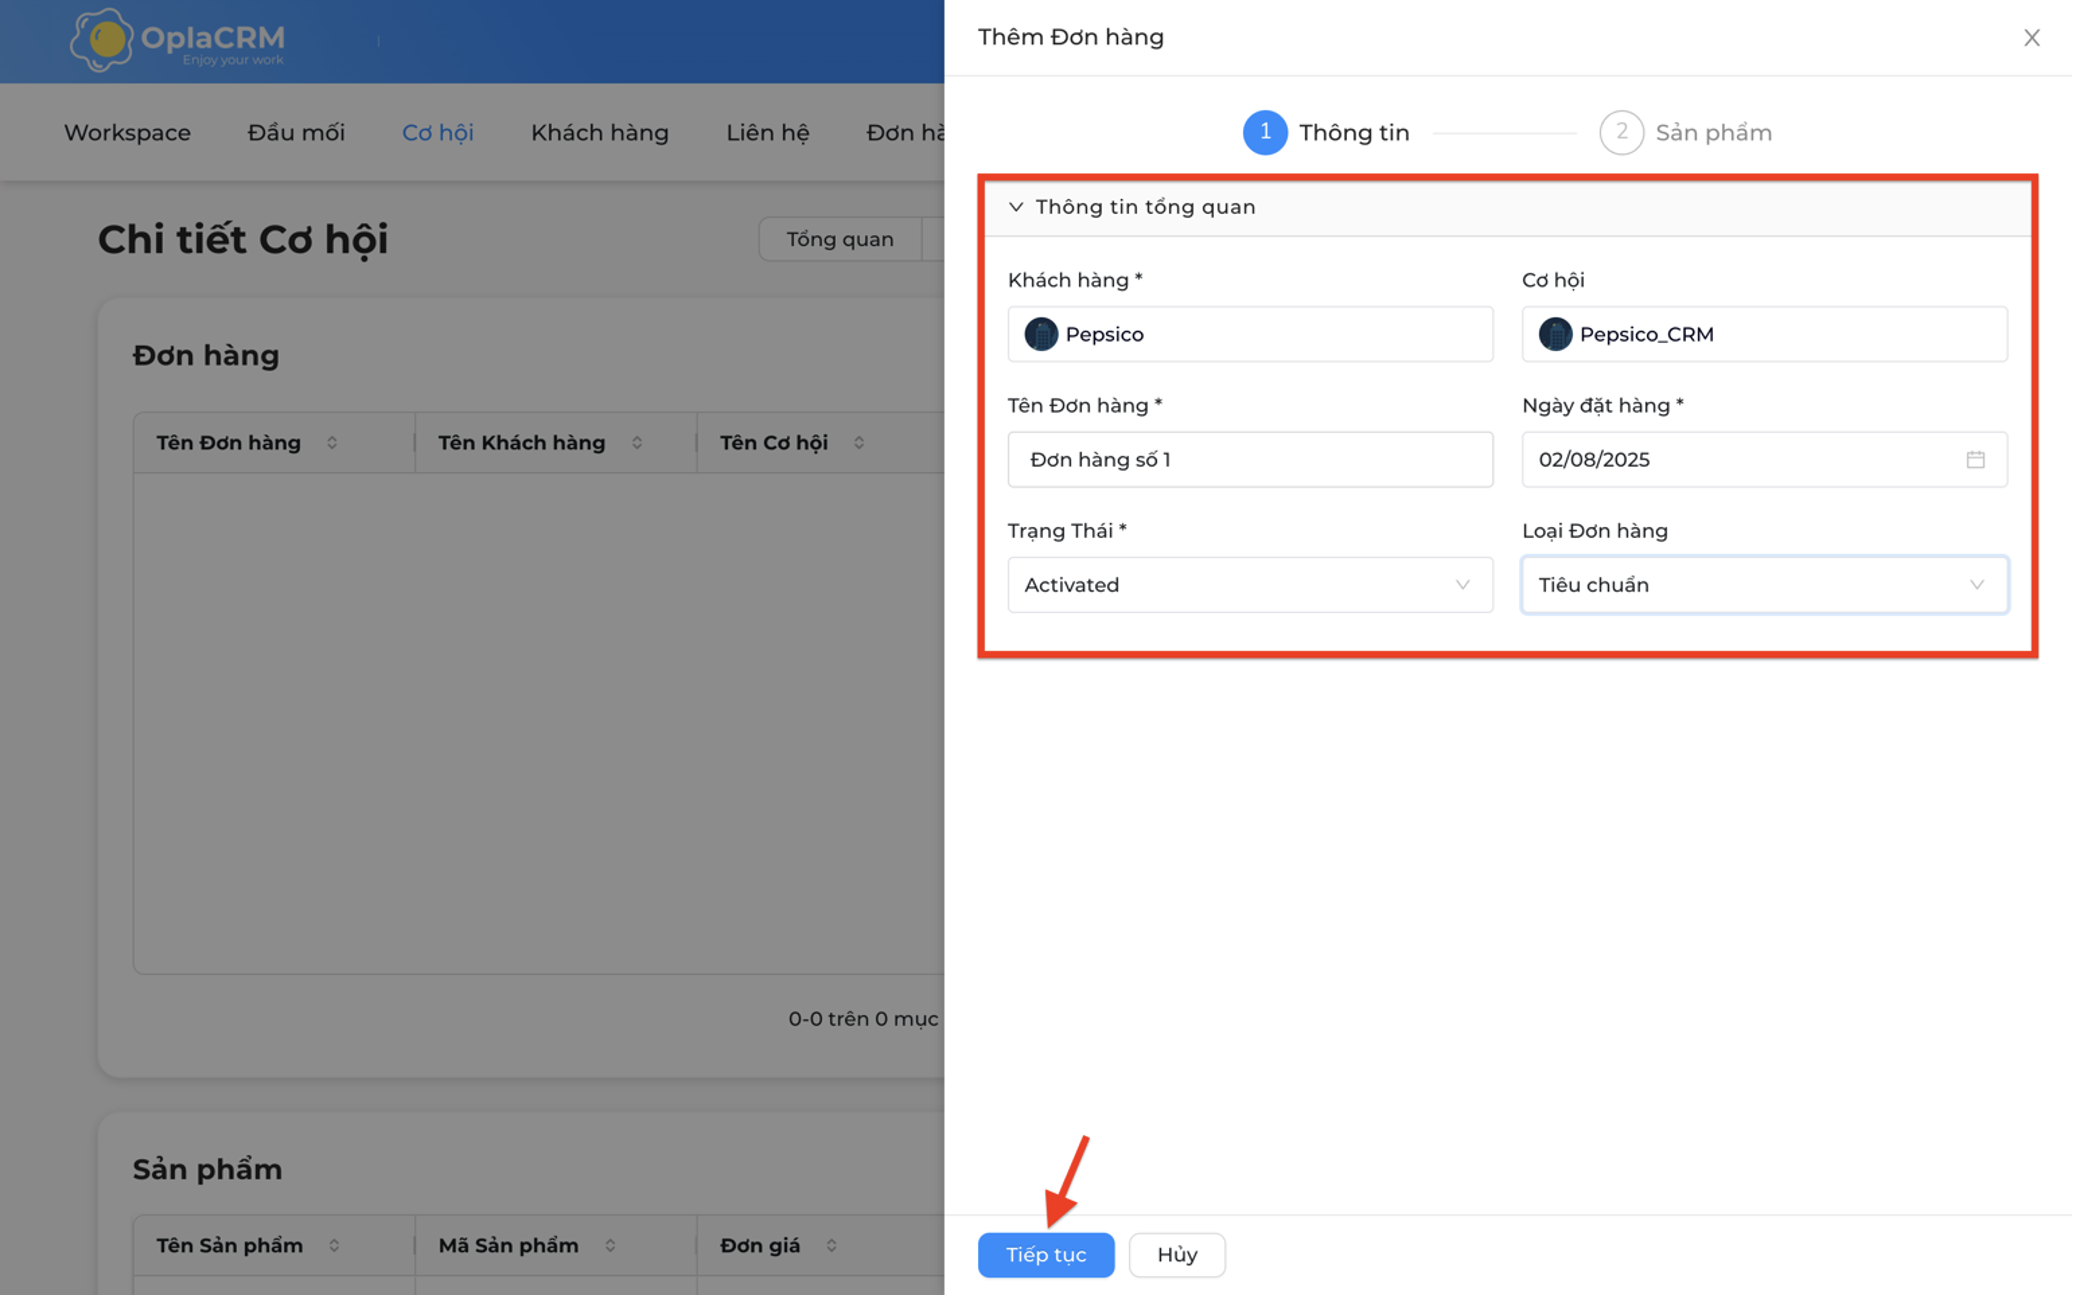Open the Workspace menu
The width and height of the screenshot is (2080, 1296).
127,133
